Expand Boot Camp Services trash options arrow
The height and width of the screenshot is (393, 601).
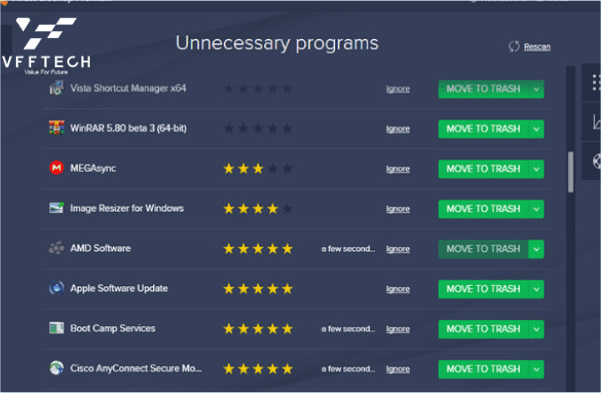pos(536,329)
